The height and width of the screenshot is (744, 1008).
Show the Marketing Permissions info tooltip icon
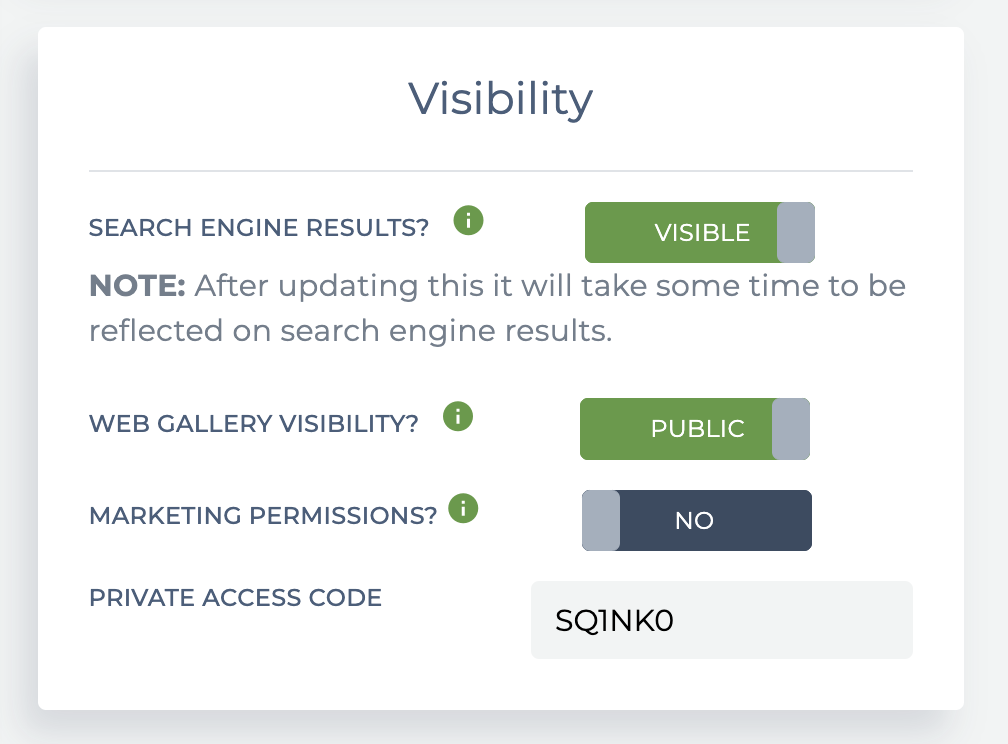463,509
